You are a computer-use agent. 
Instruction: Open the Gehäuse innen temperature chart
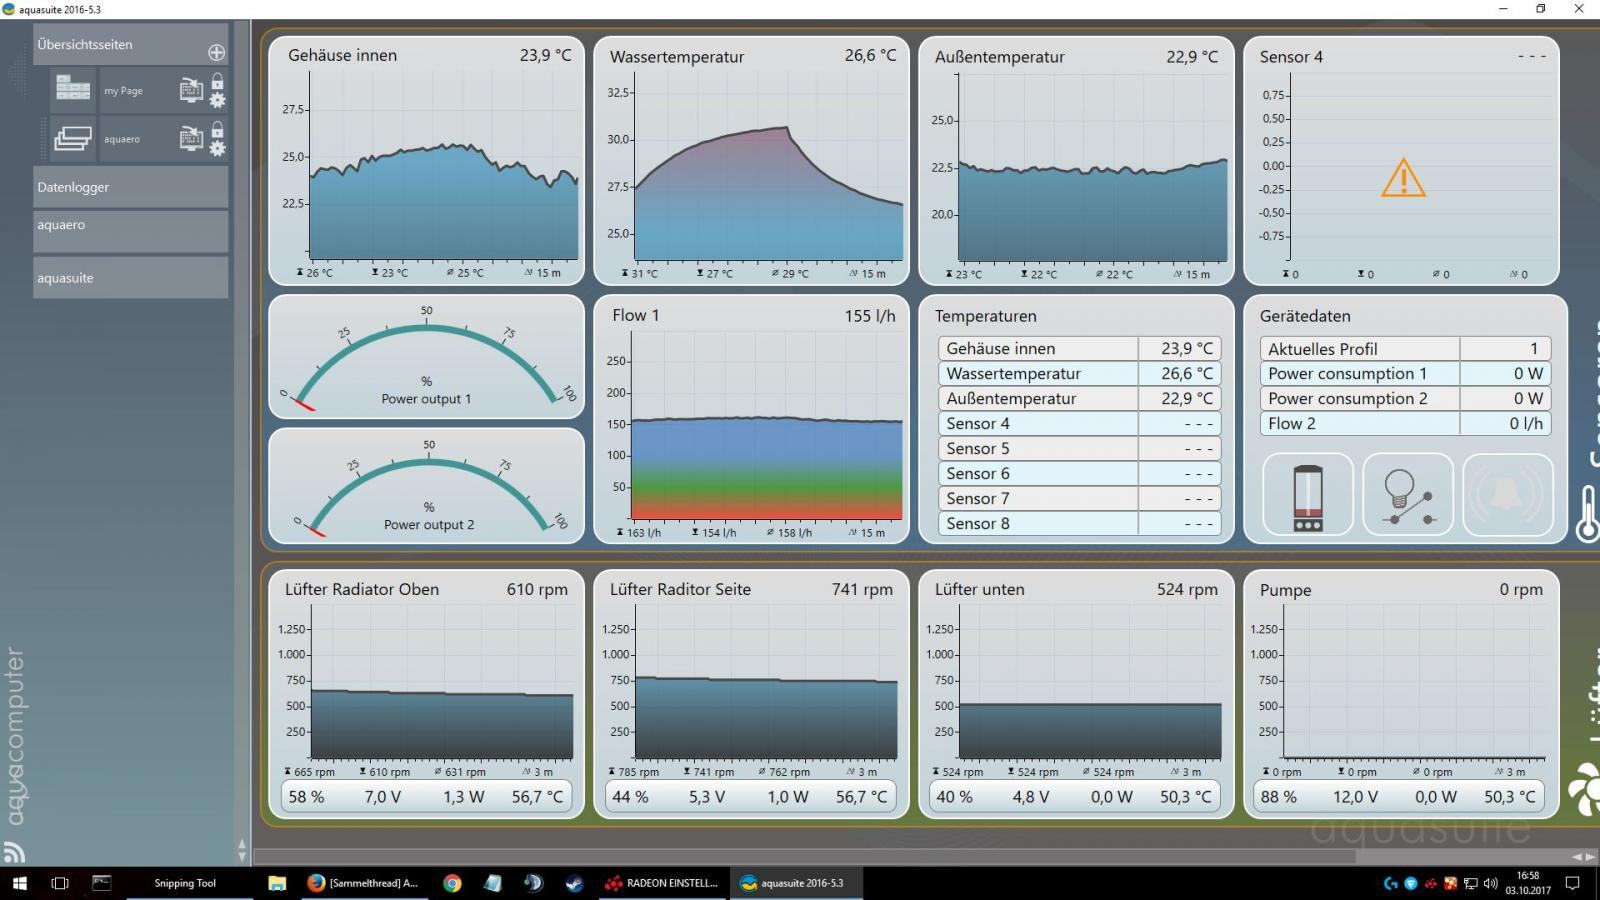pos(427,160)
